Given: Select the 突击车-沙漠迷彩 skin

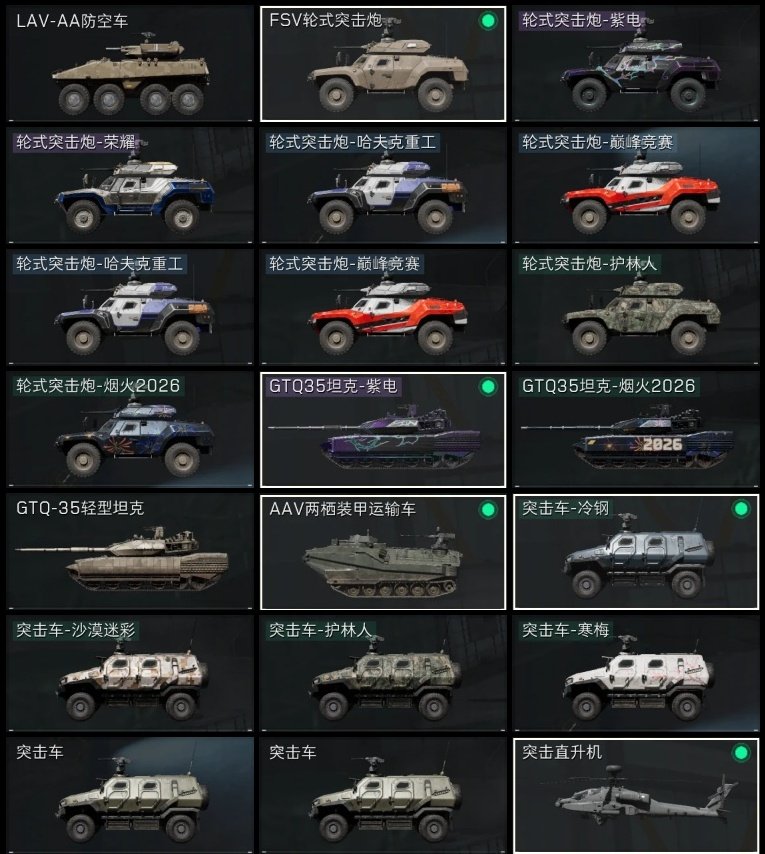Looking at the screenshot, I should [x=130, y=673].
